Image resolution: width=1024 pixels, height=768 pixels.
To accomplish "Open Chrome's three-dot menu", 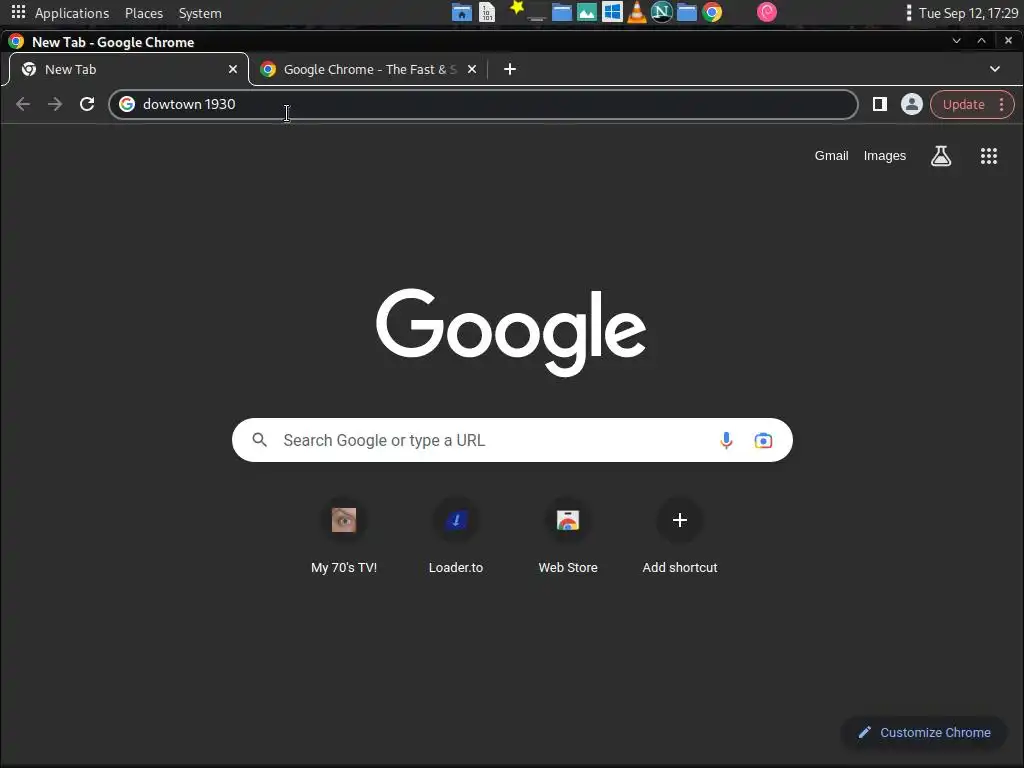I will tap(1002, 104).
